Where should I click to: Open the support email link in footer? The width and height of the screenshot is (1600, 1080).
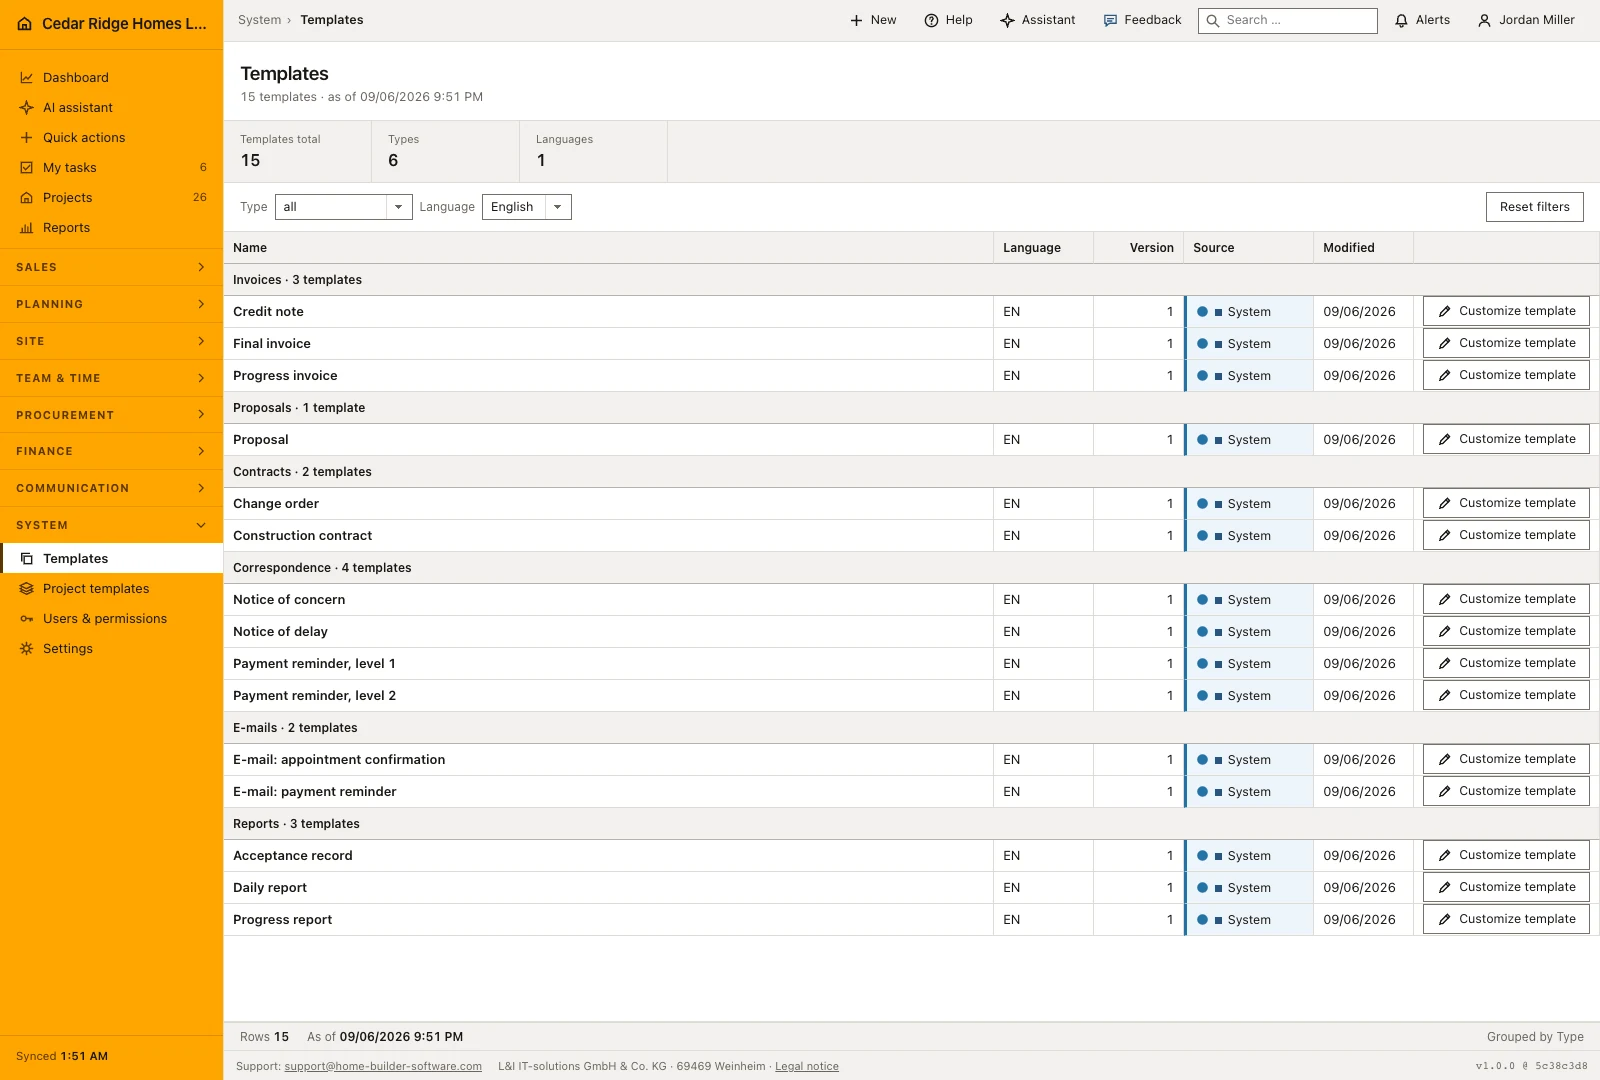[383, 1067]
